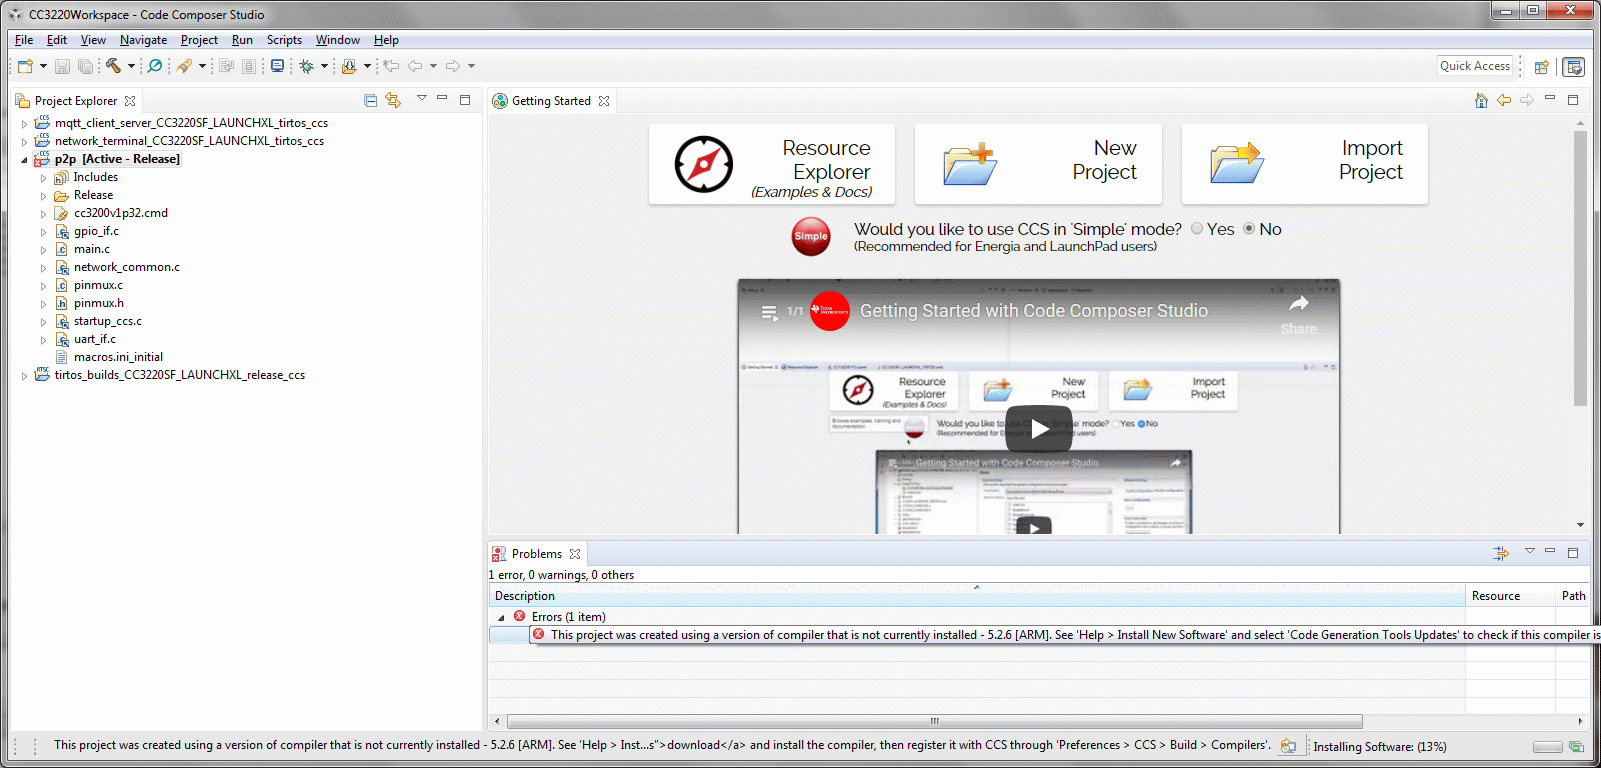Click the Quick Access field
Image resolution: width=1601 pixels, height=768 pixels.
[x=1475, y=66]
